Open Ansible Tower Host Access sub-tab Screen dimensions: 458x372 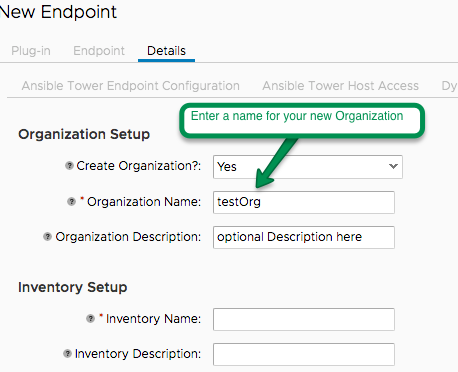[340, 86]
